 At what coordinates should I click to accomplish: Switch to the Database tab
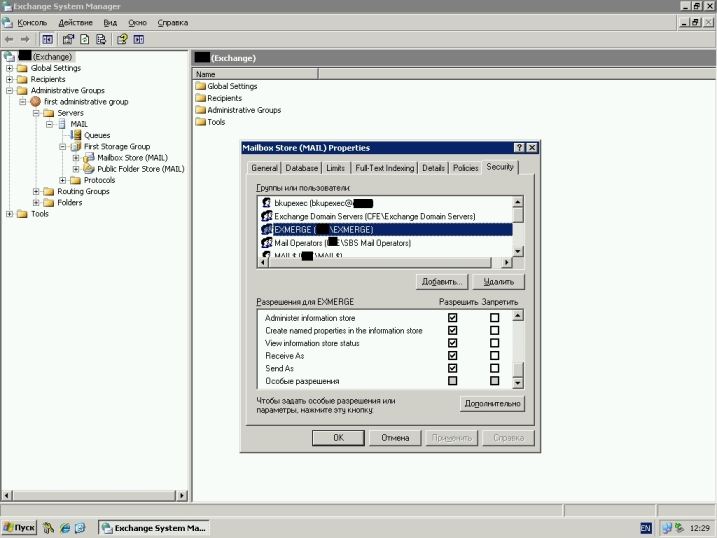[301, 168]
